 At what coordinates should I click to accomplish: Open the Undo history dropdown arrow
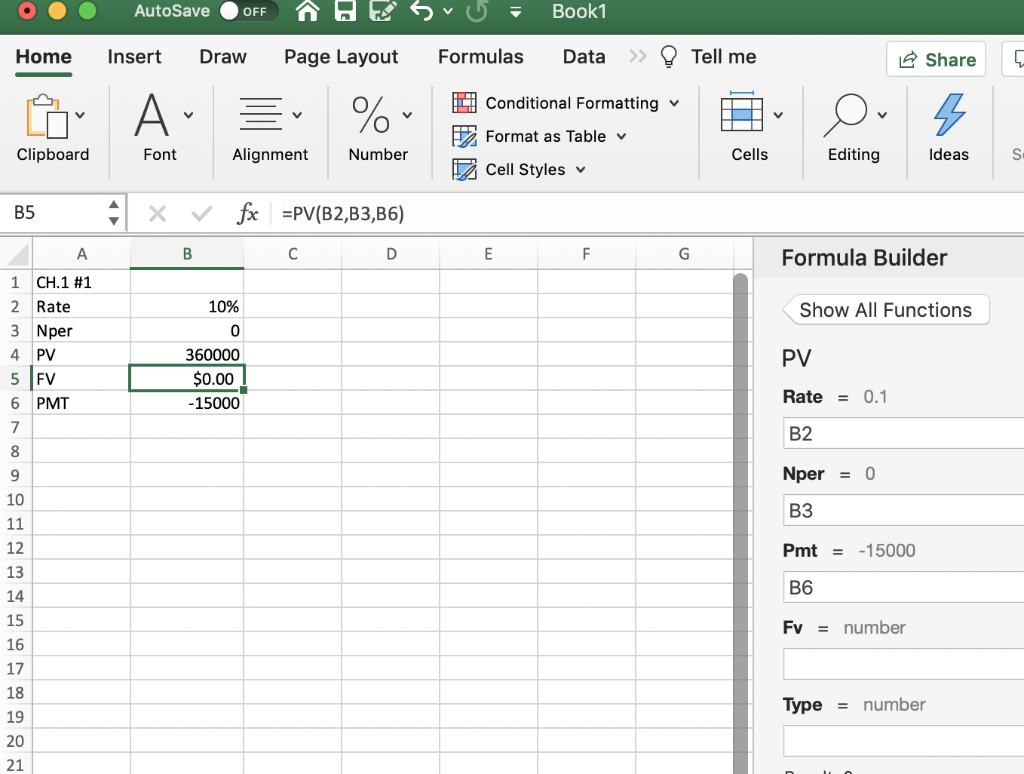[x=448, y=11]
